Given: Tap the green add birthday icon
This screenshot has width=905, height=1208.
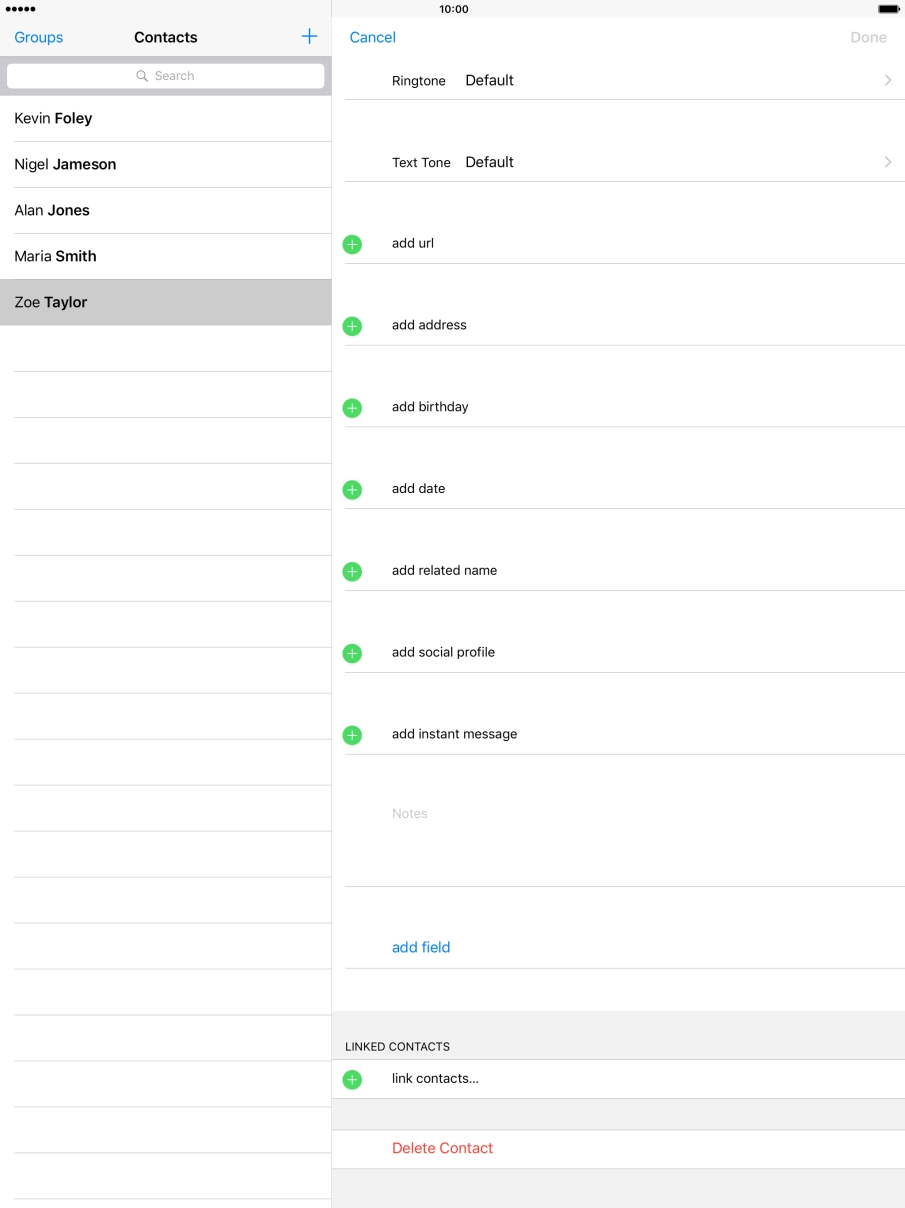Looking at the screenshot, I should [352, 408].
